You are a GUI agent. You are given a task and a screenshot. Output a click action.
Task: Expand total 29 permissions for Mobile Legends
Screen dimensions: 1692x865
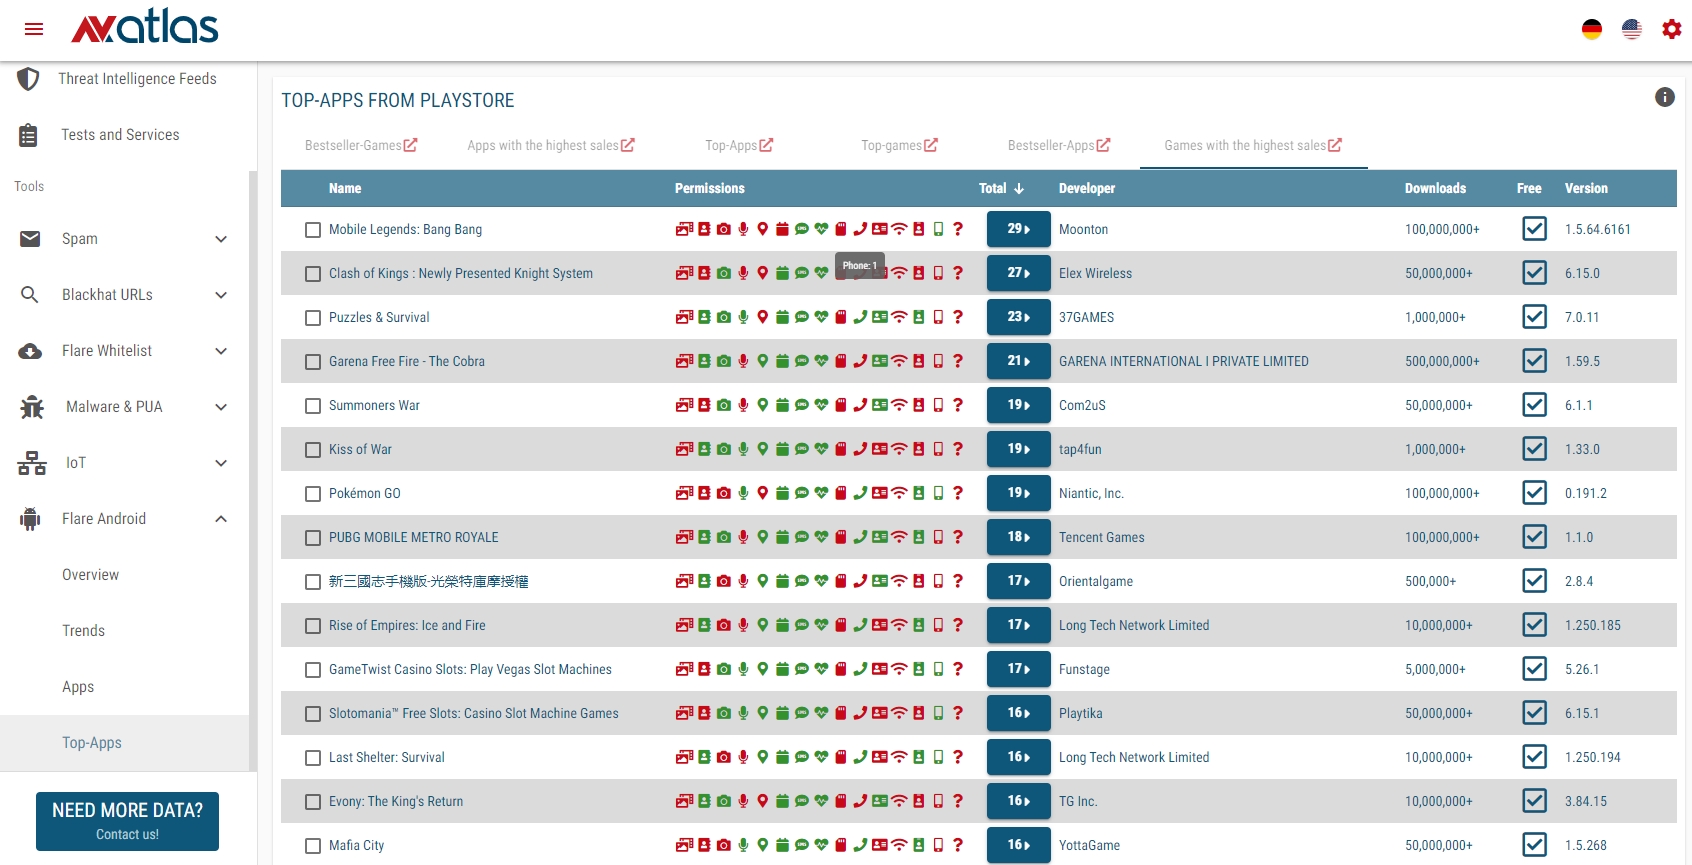pyautogui.click(x=1018, y=229)
